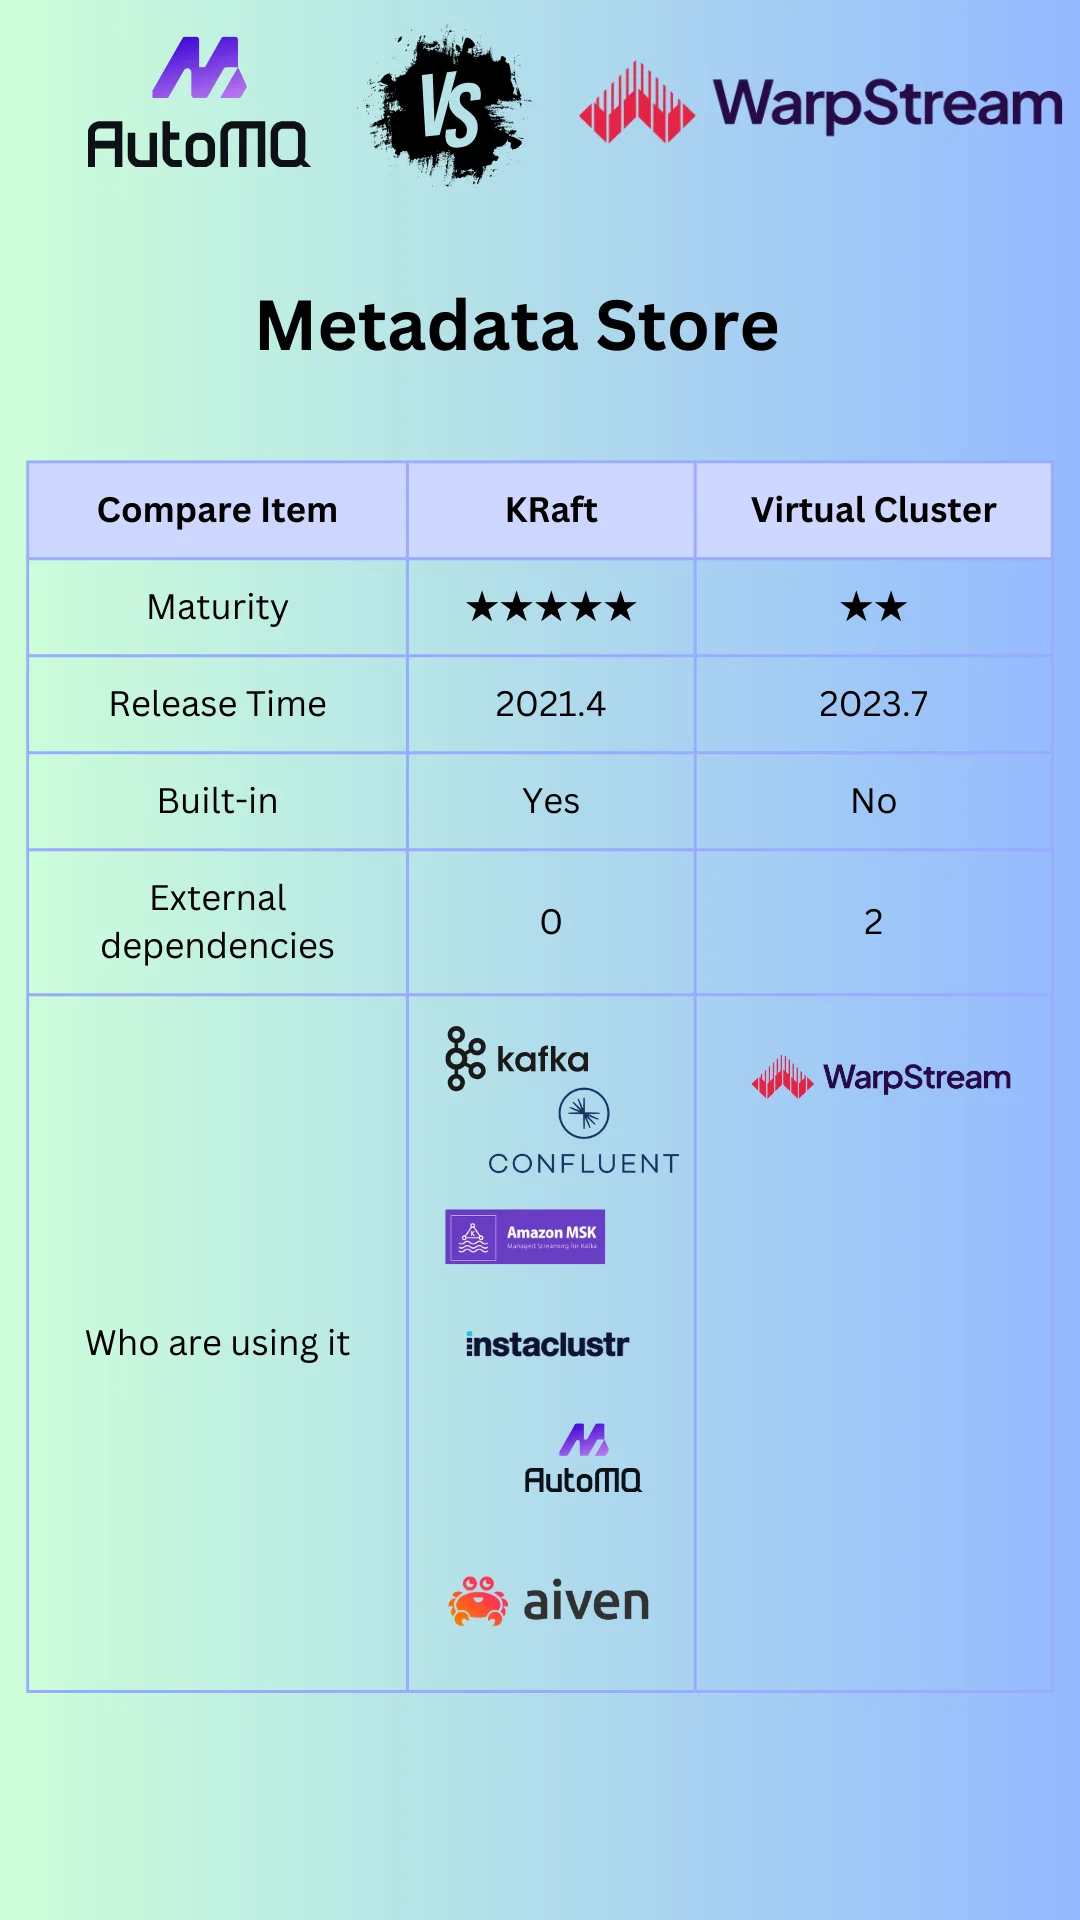This screenshot has height=1920, width=1080.
Task: Click the External dependencies row label
Action: 217,922
